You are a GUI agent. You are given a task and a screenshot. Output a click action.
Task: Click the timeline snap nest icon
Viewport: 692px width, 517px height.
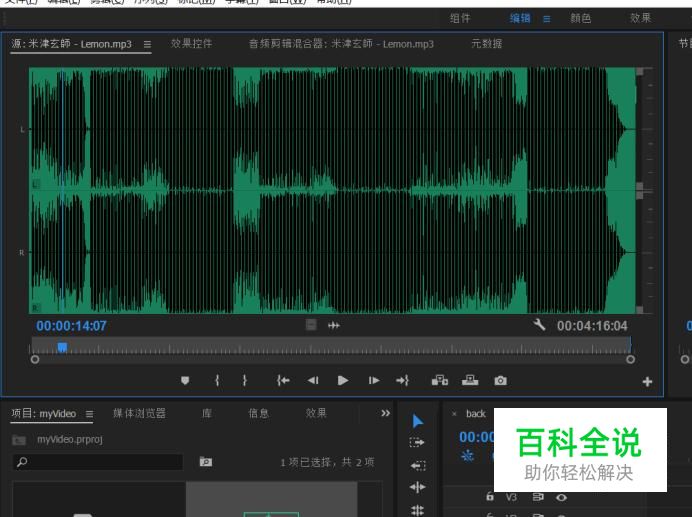pyautogui.click(x=467, y=456)
